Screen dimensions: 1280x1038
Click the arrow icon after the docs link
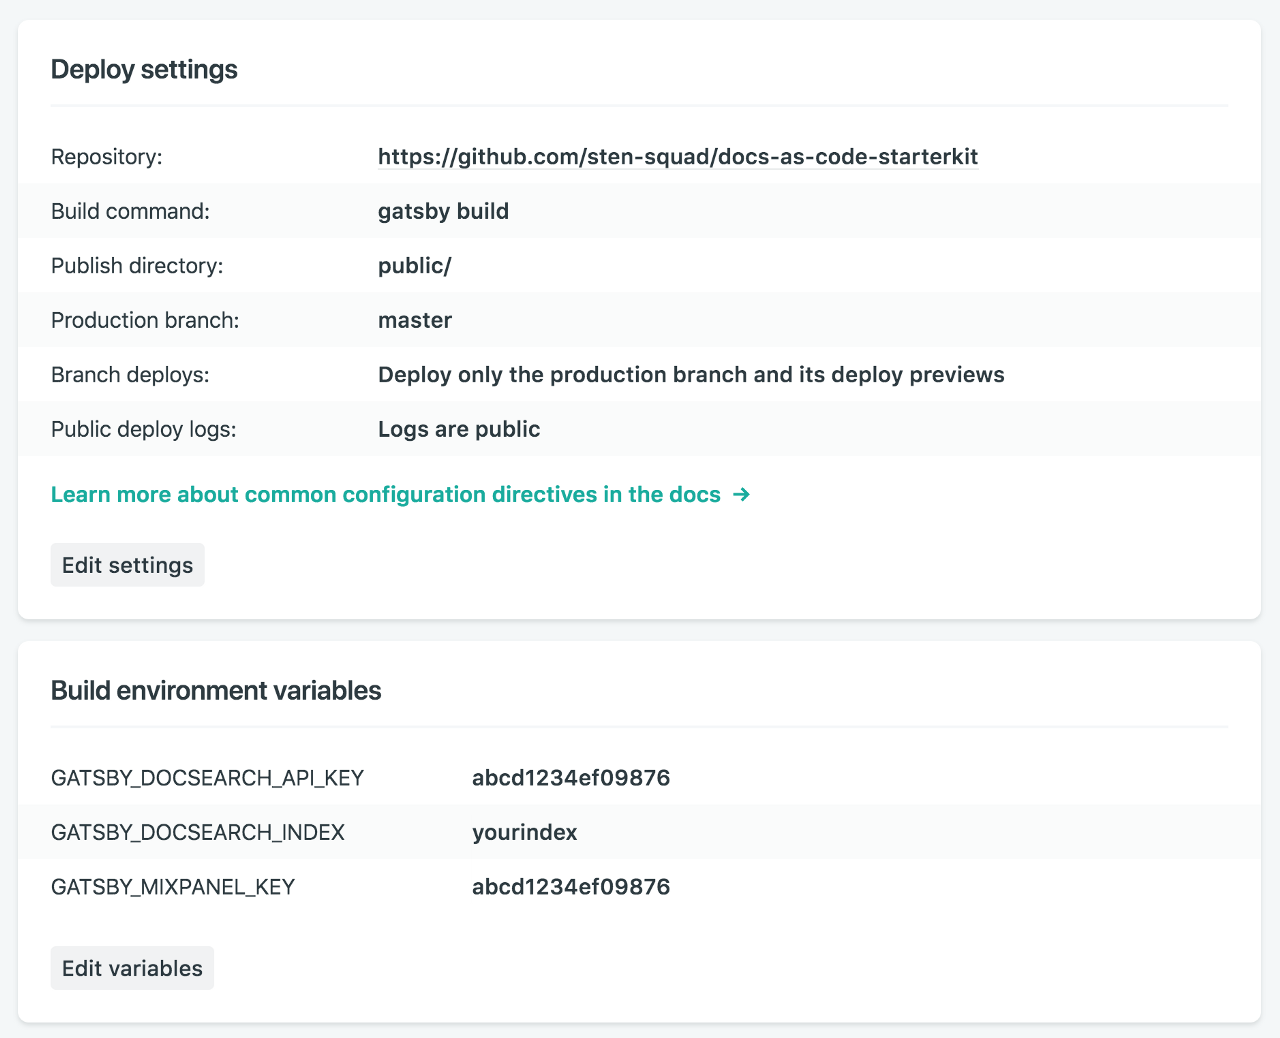(741, 494)
